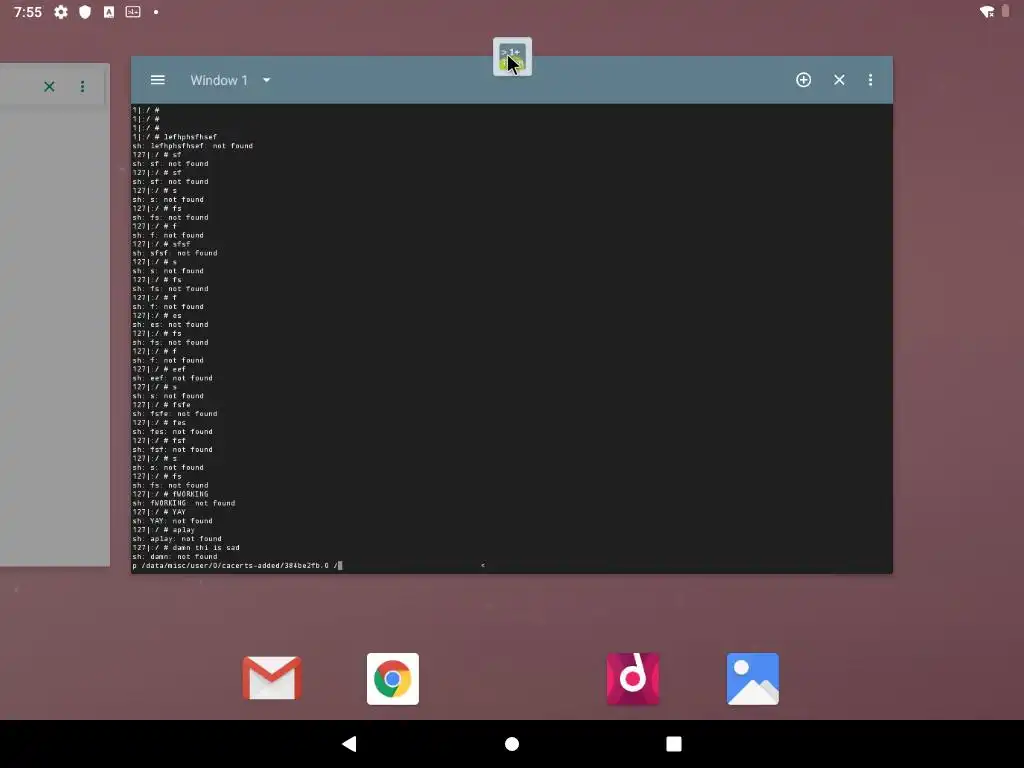Close the left background app card

click(49, 86)
